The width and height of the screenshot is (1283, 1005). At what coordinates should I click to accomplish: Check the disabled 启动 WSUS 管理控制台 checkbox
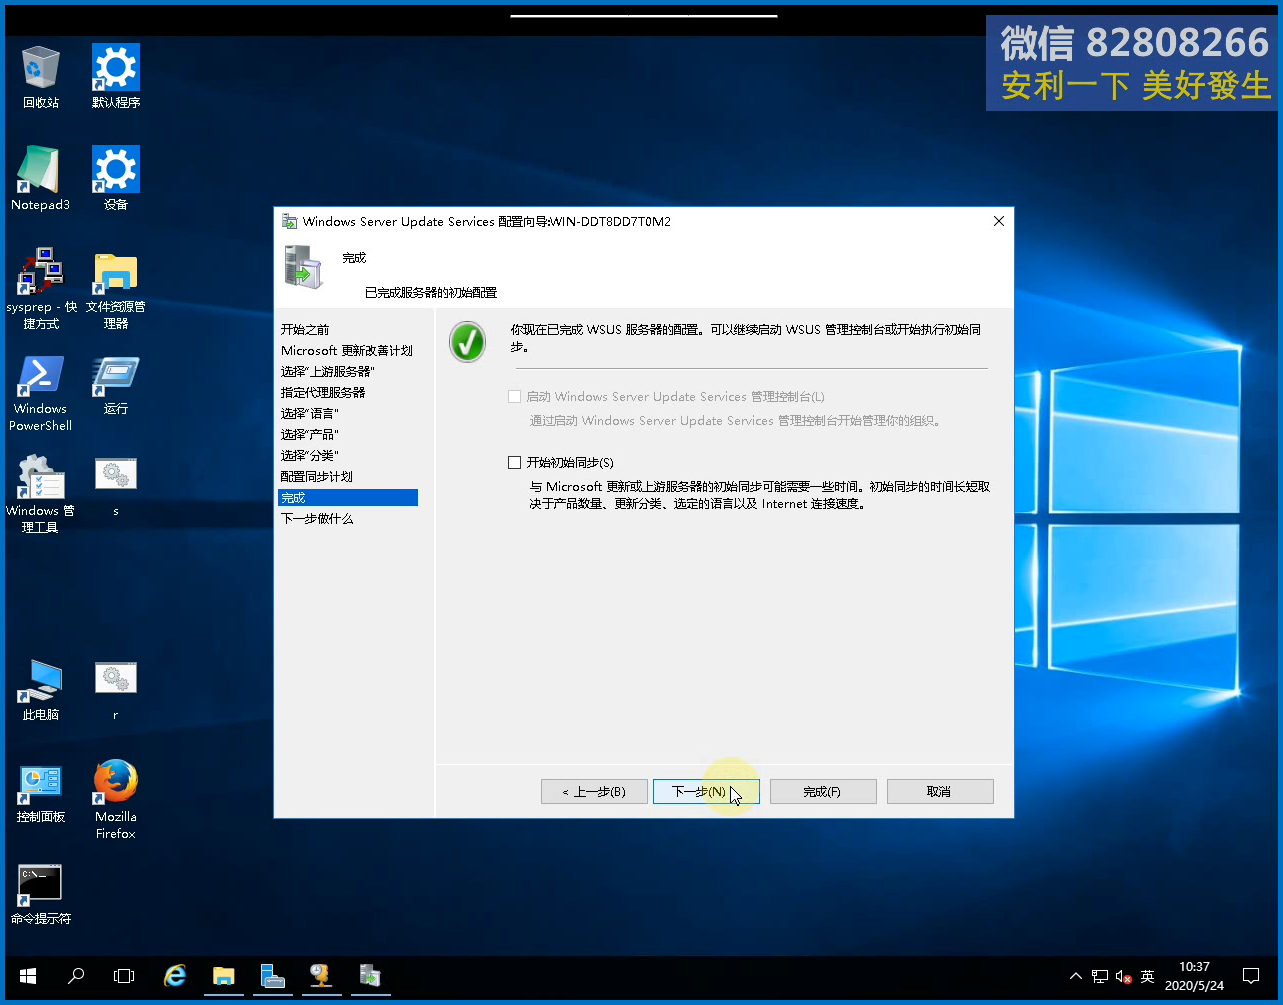[x=515, y=396]
